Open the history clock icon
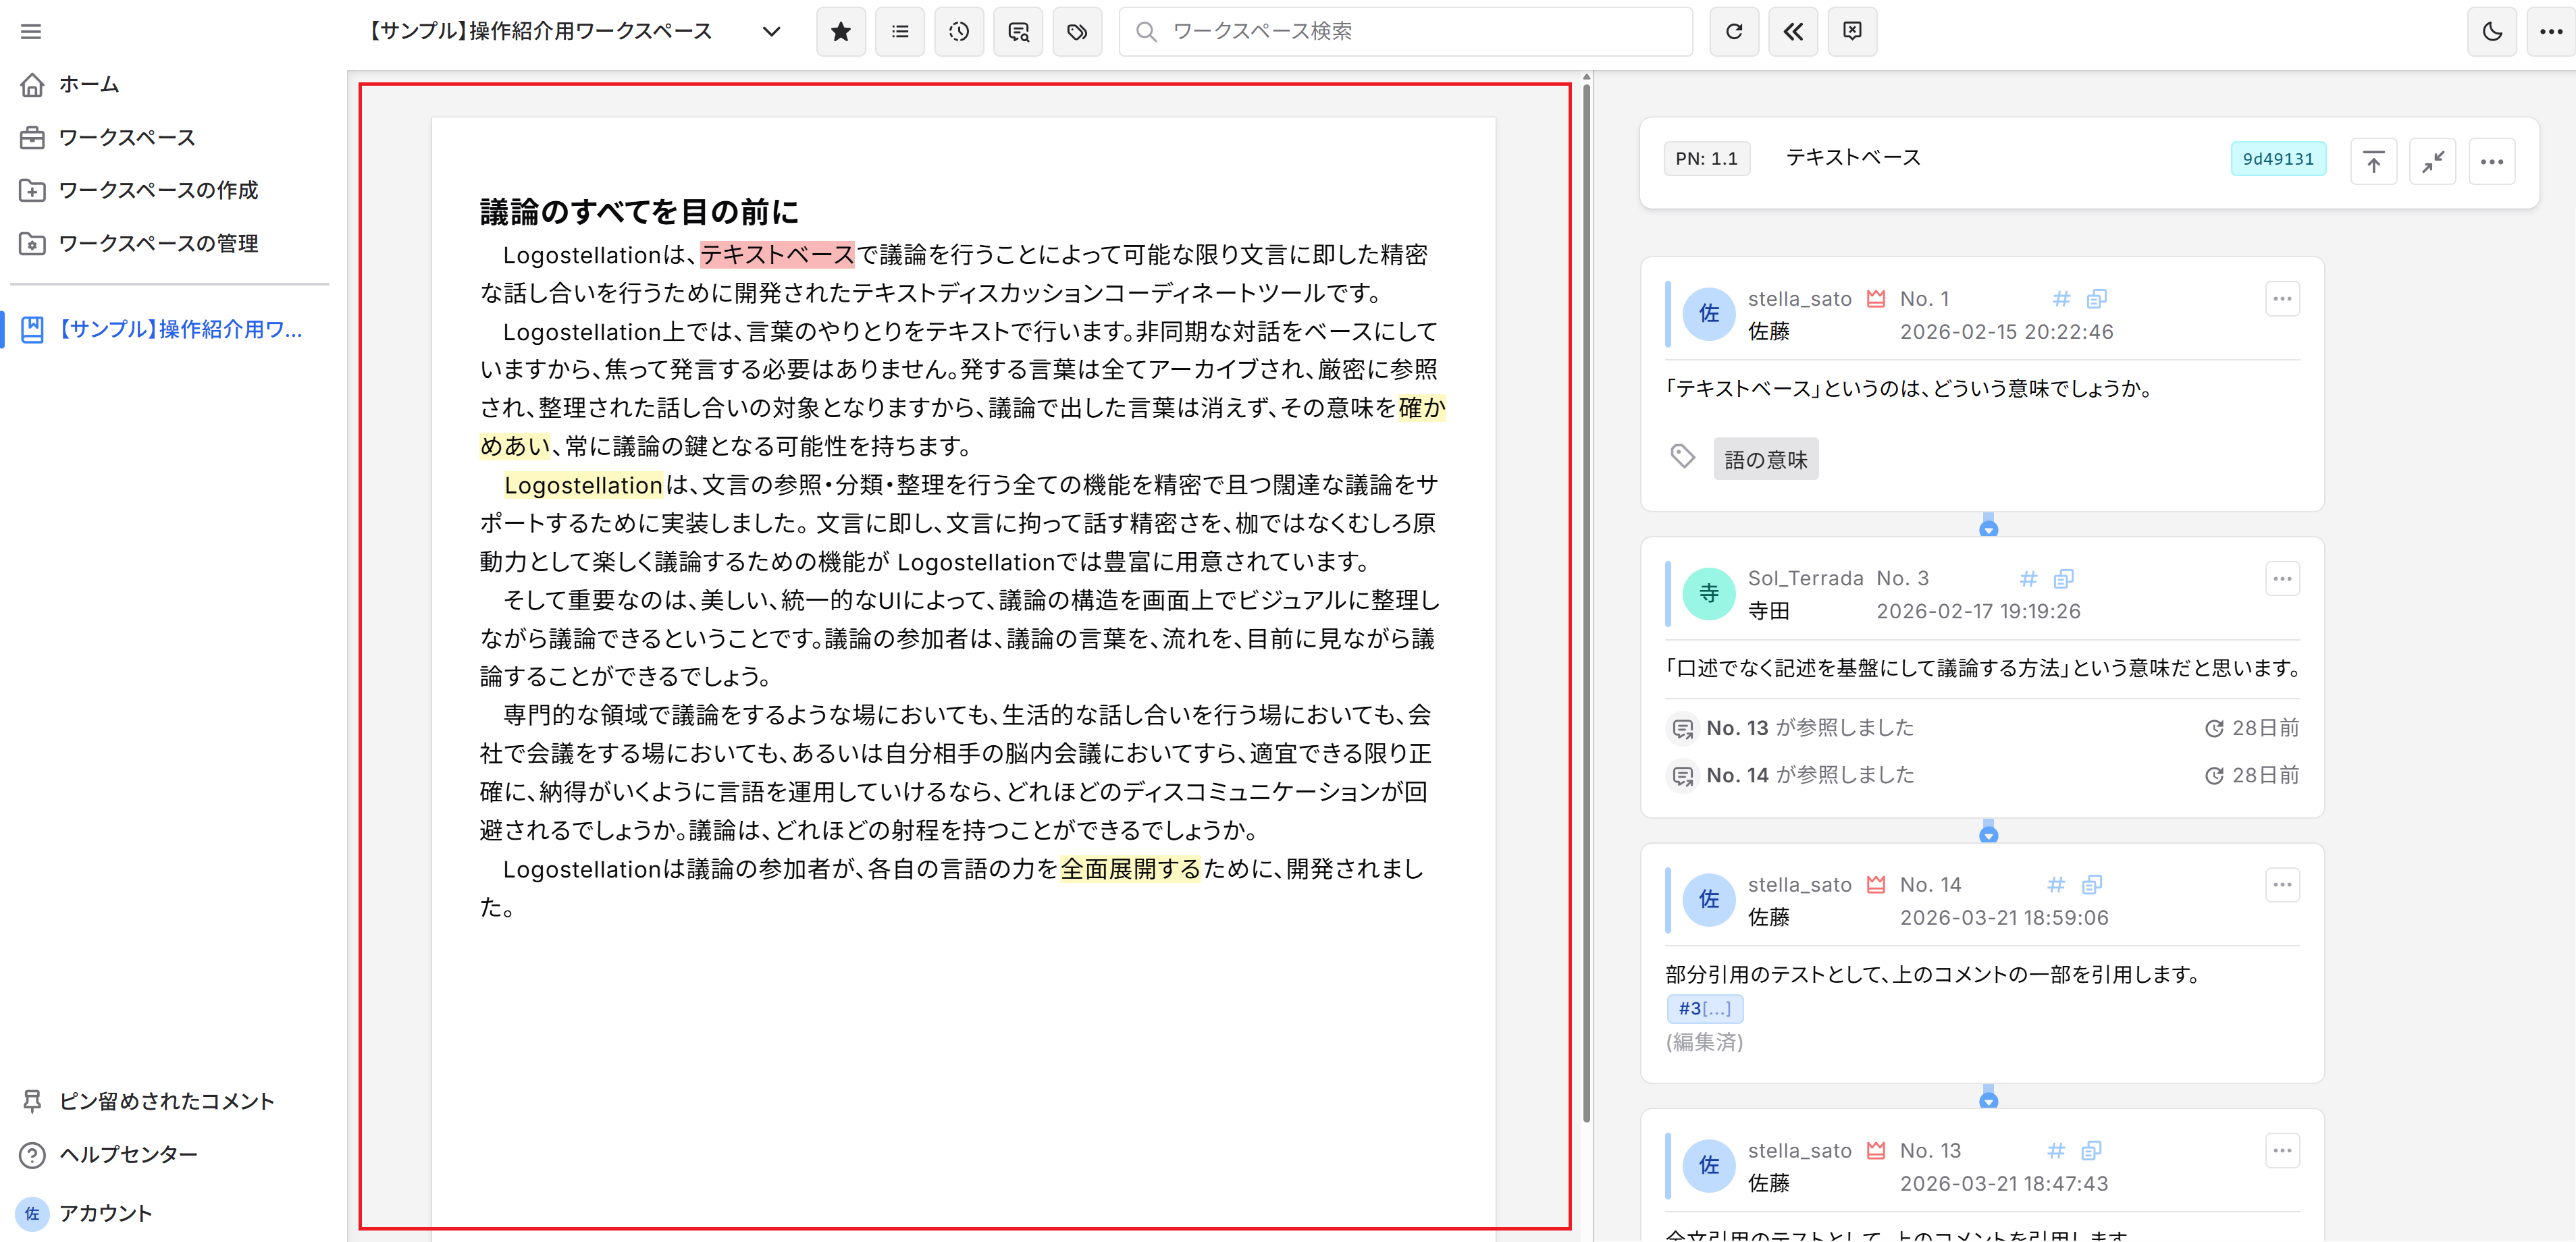The height and width of the screenshot is (1242, 2576). (959, 32)
